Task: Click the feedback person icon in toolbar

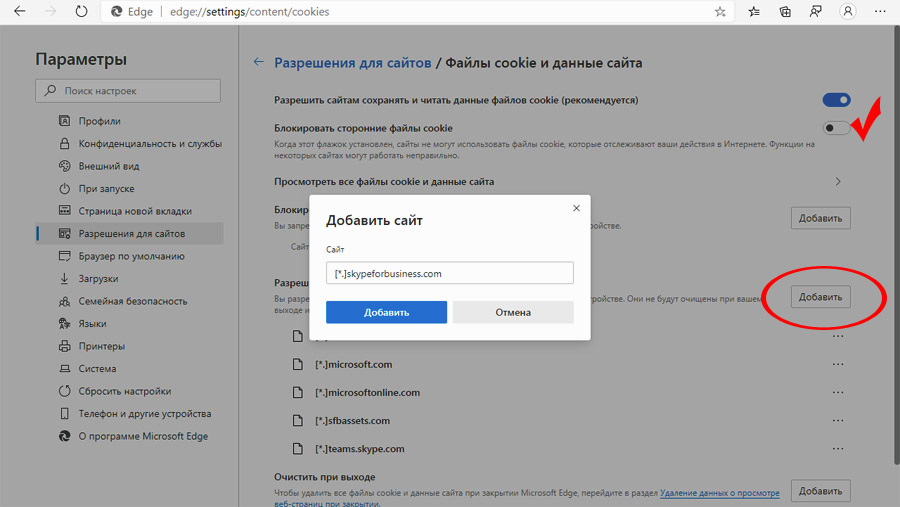Action: pyautogui.click(x=816, y=11)
